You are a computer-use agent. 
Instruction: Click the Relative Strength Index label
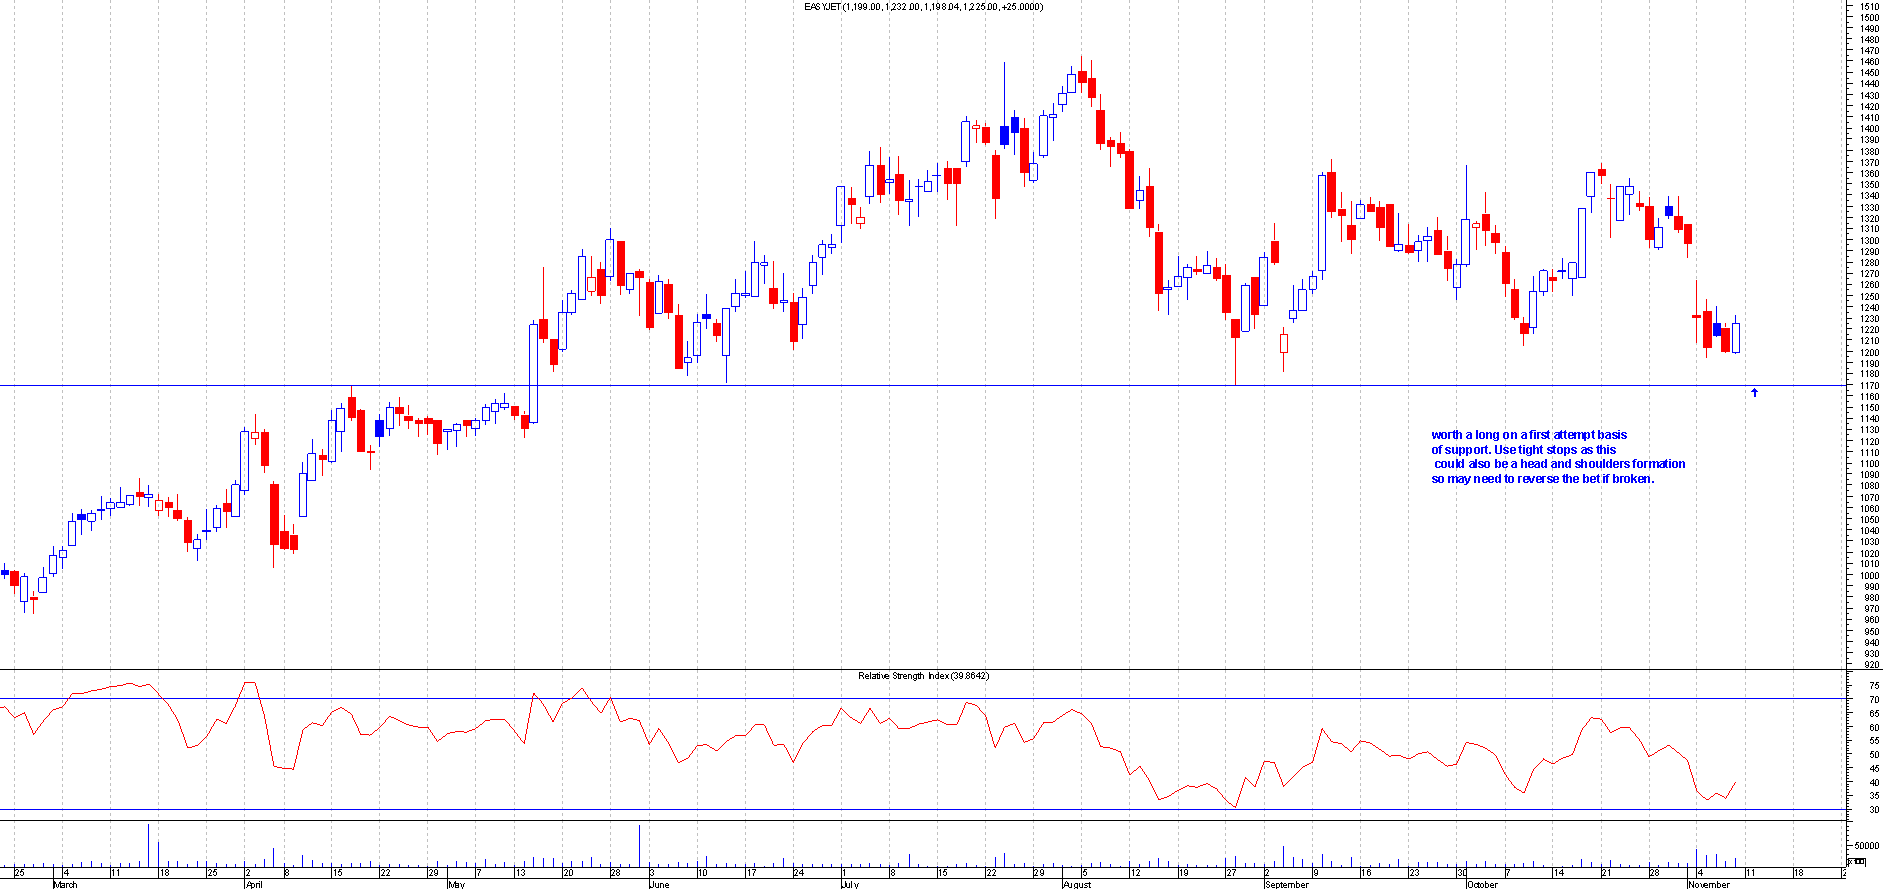point(923,676)
